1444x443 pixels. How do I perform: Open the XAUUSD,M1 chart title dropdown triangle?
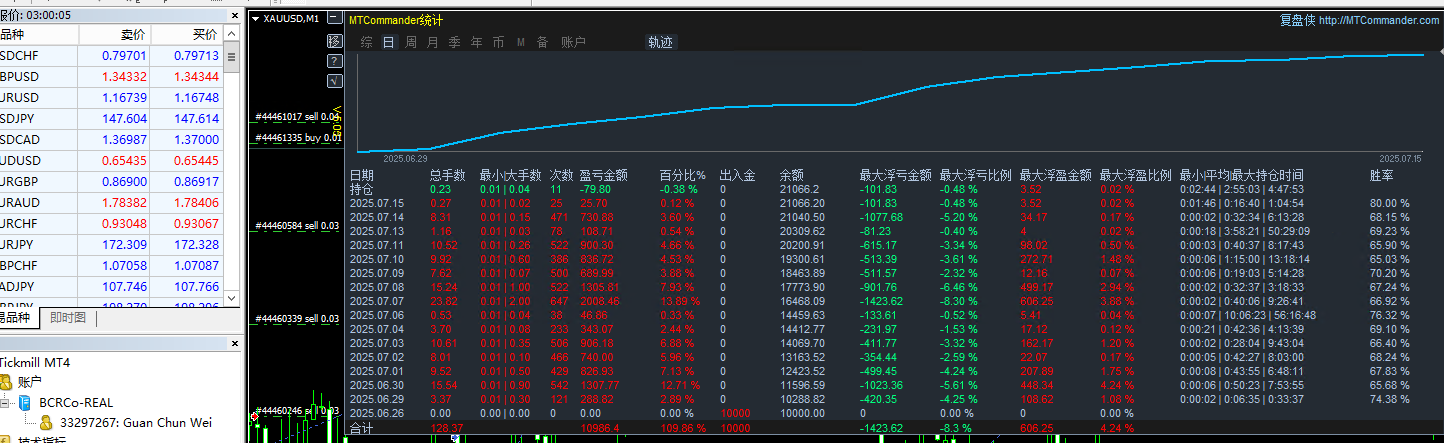pos(256,19)
